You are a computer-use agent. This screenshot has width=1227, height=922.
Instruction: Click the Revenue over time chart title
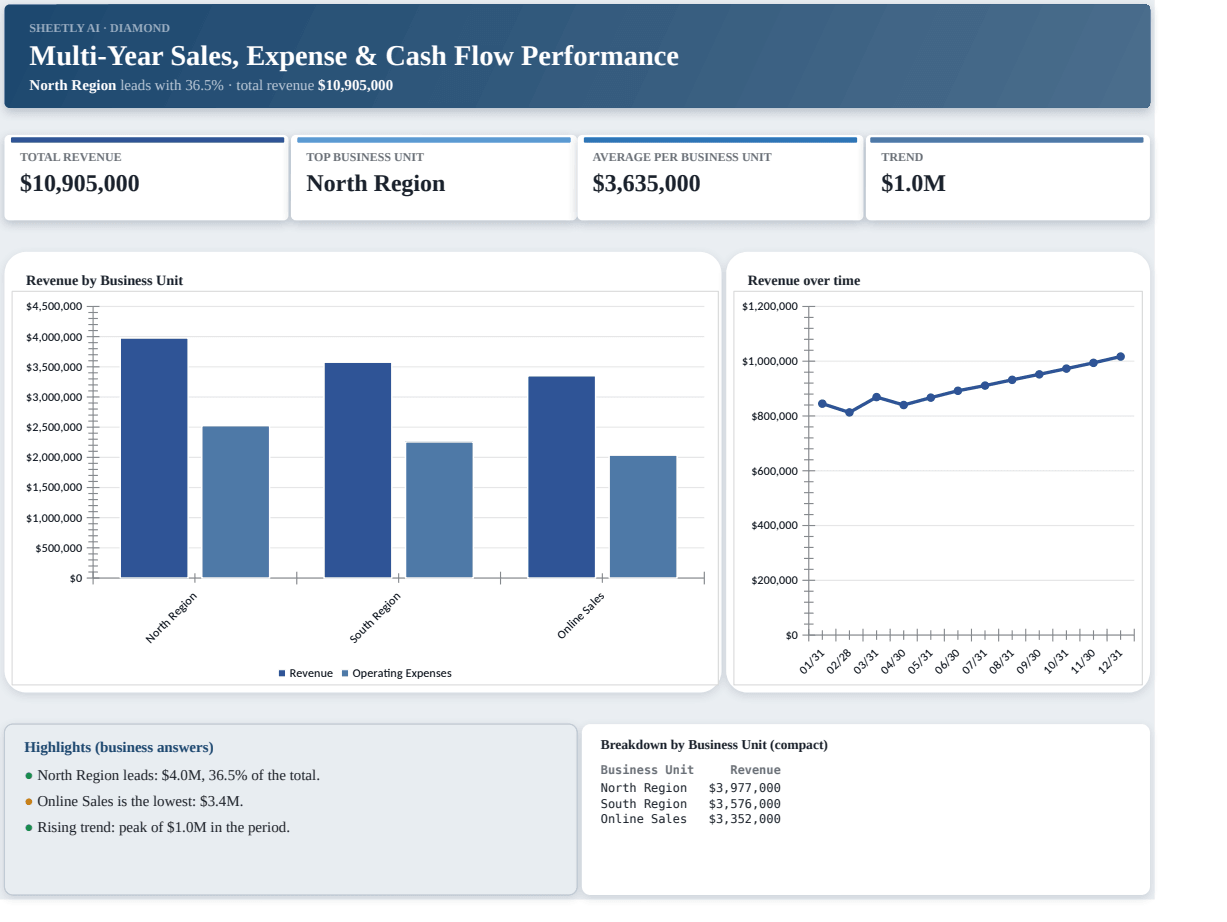pyautogui.click(x=804, y=281)
